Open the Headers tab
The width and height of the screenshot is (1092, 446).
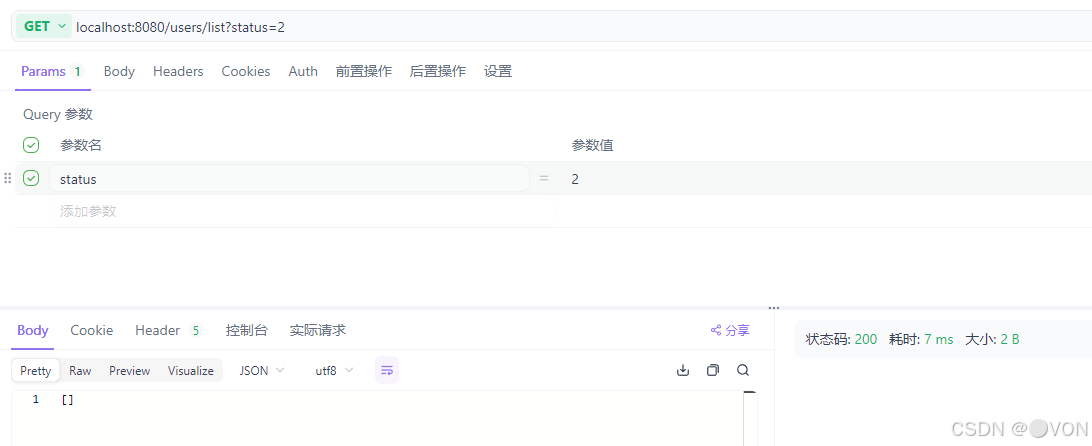pyautogui.click(x=178, y=71)
